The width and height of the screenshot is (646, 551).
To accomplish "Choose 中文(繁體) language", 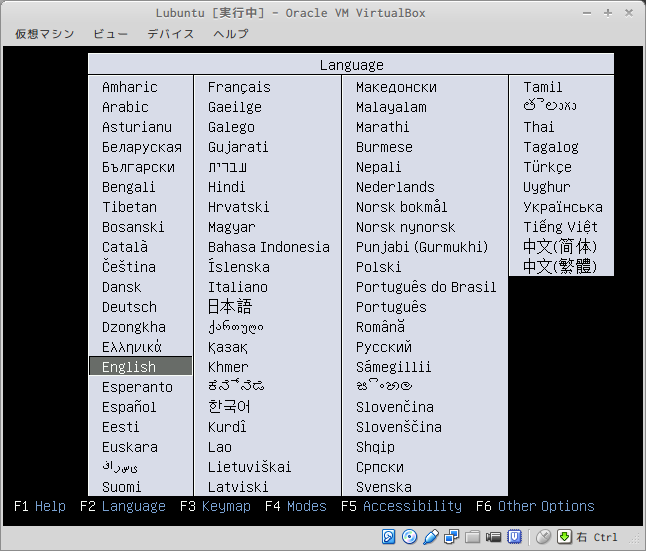I will 560,266.
